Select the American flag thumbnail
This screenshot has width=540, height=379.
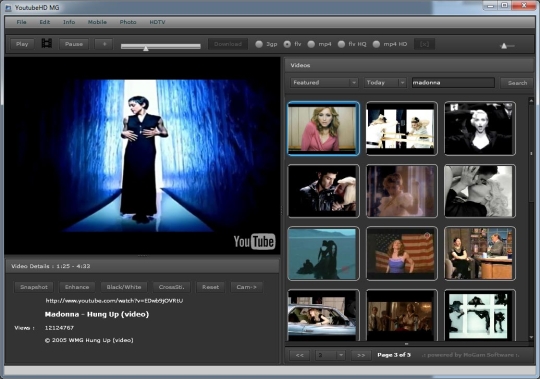coord(402,253)
